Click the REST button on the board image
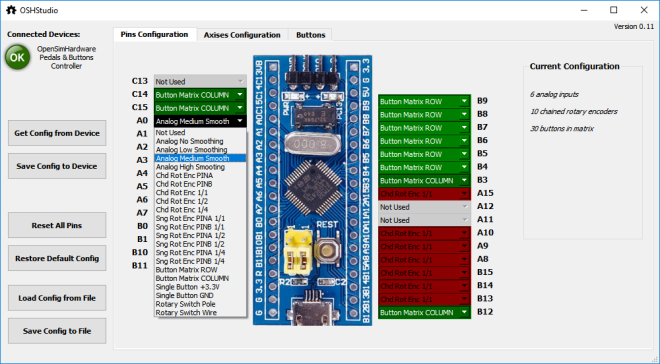Image resolution: width=660 pixels, height=364 pixels. click(326, 250)
